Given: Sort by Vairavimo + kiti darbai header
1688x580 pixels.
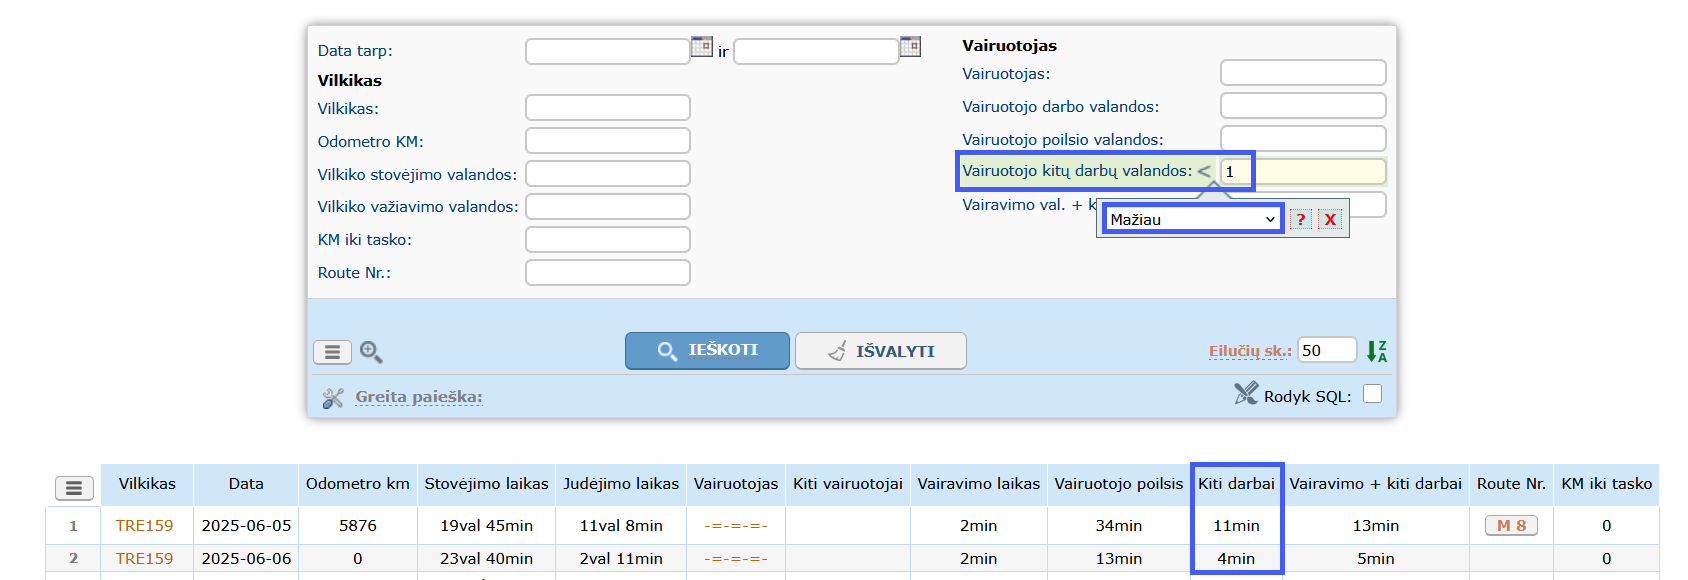Looking at the screenshot, I should 1376,484.
